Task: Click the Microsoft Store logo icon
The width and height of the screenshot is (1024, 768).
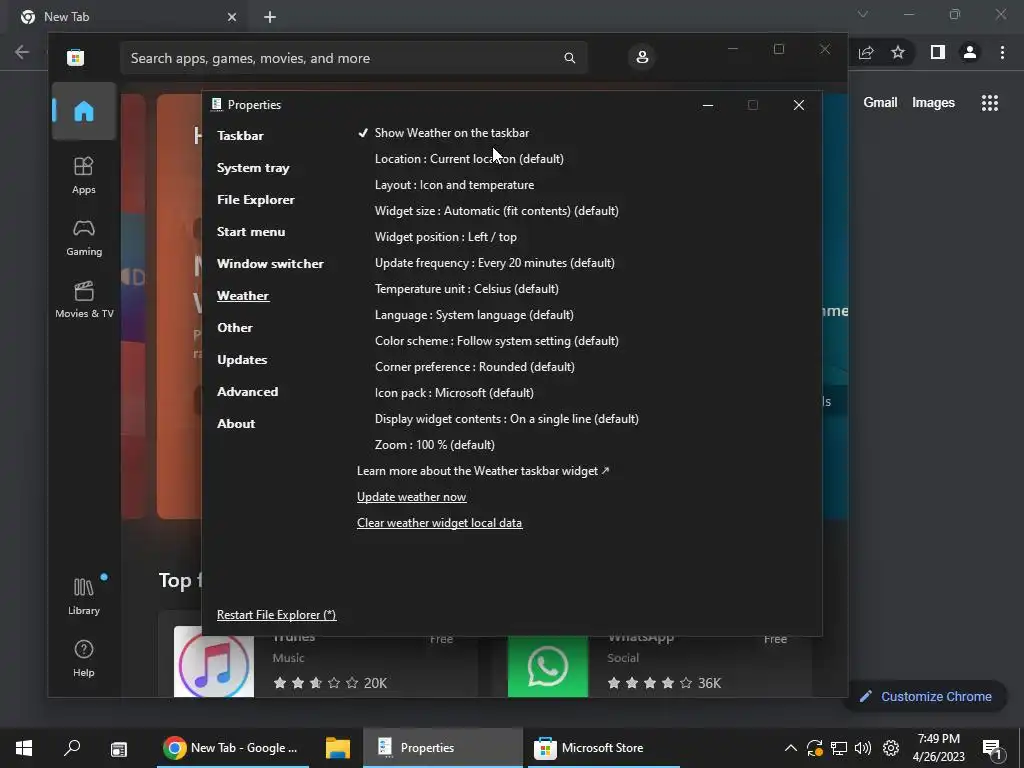Action: pos(75,57)
